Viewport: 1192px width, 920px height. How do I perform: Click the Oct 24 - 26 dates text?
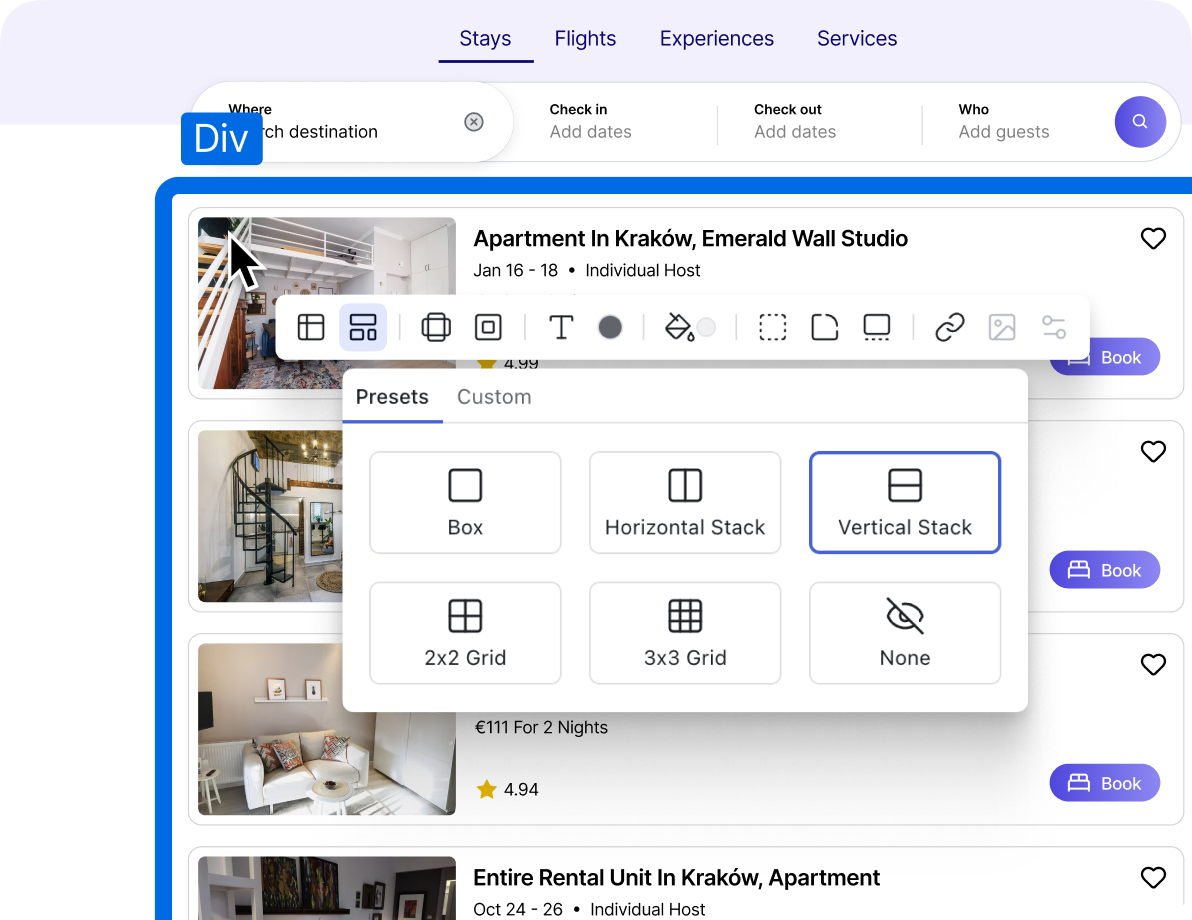(518, 909)
